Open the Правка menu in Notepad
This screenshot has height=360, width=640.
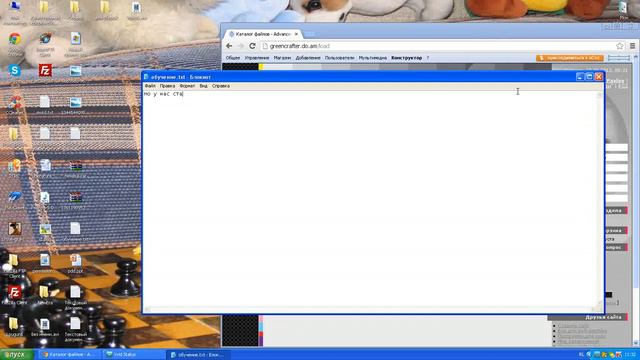(167, 86)
